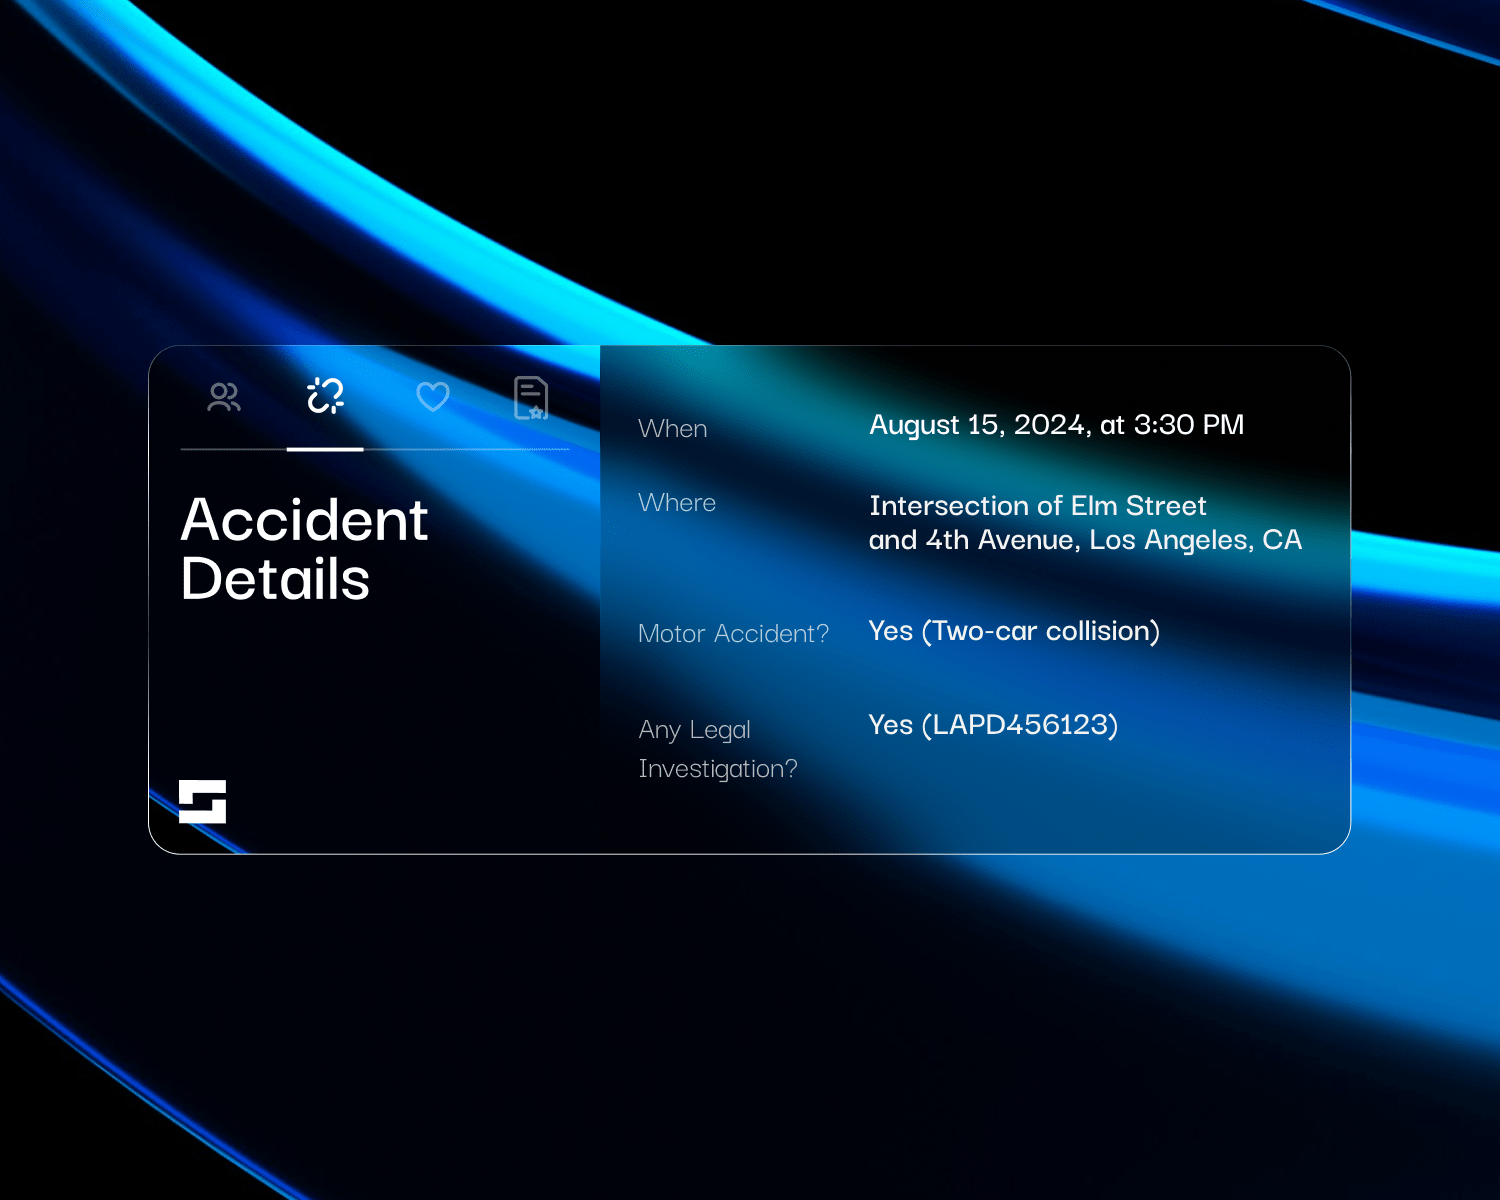Select the When field label
Screen dimensions: 1500x1200
click(673, 429)
